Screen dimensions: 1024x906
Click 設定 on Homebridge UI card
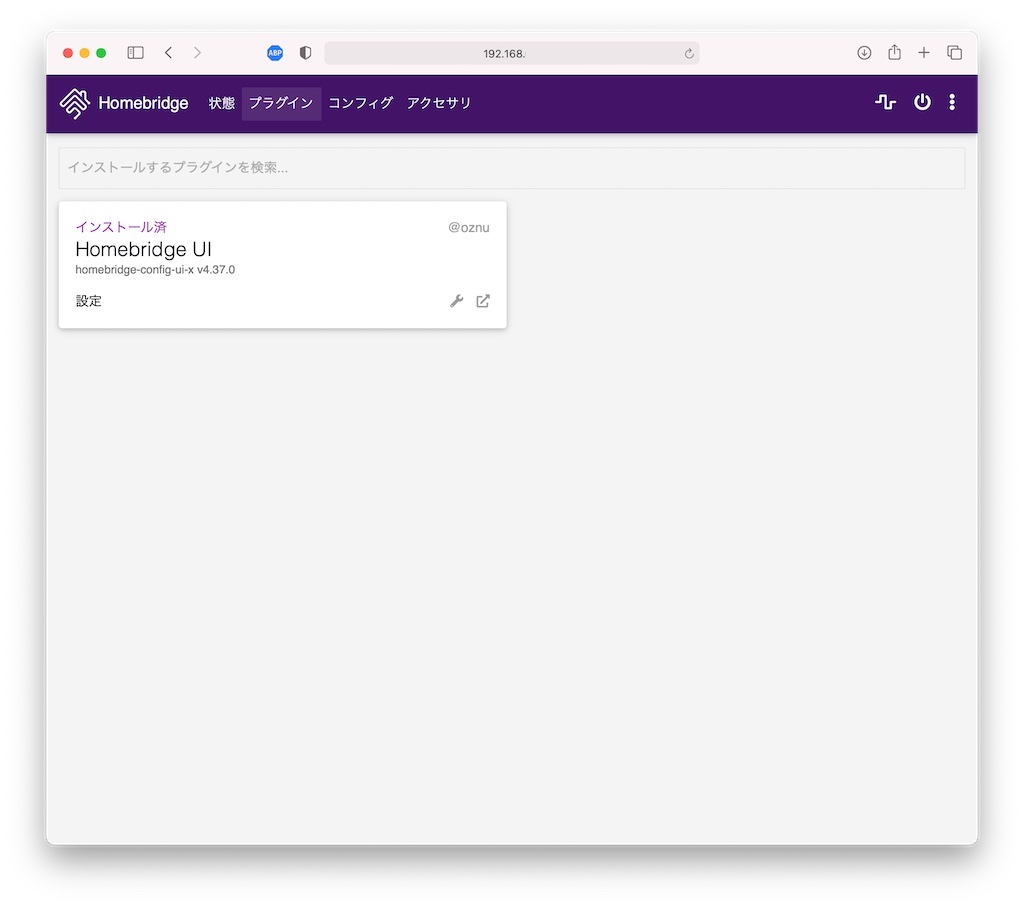tap(88, 301)
